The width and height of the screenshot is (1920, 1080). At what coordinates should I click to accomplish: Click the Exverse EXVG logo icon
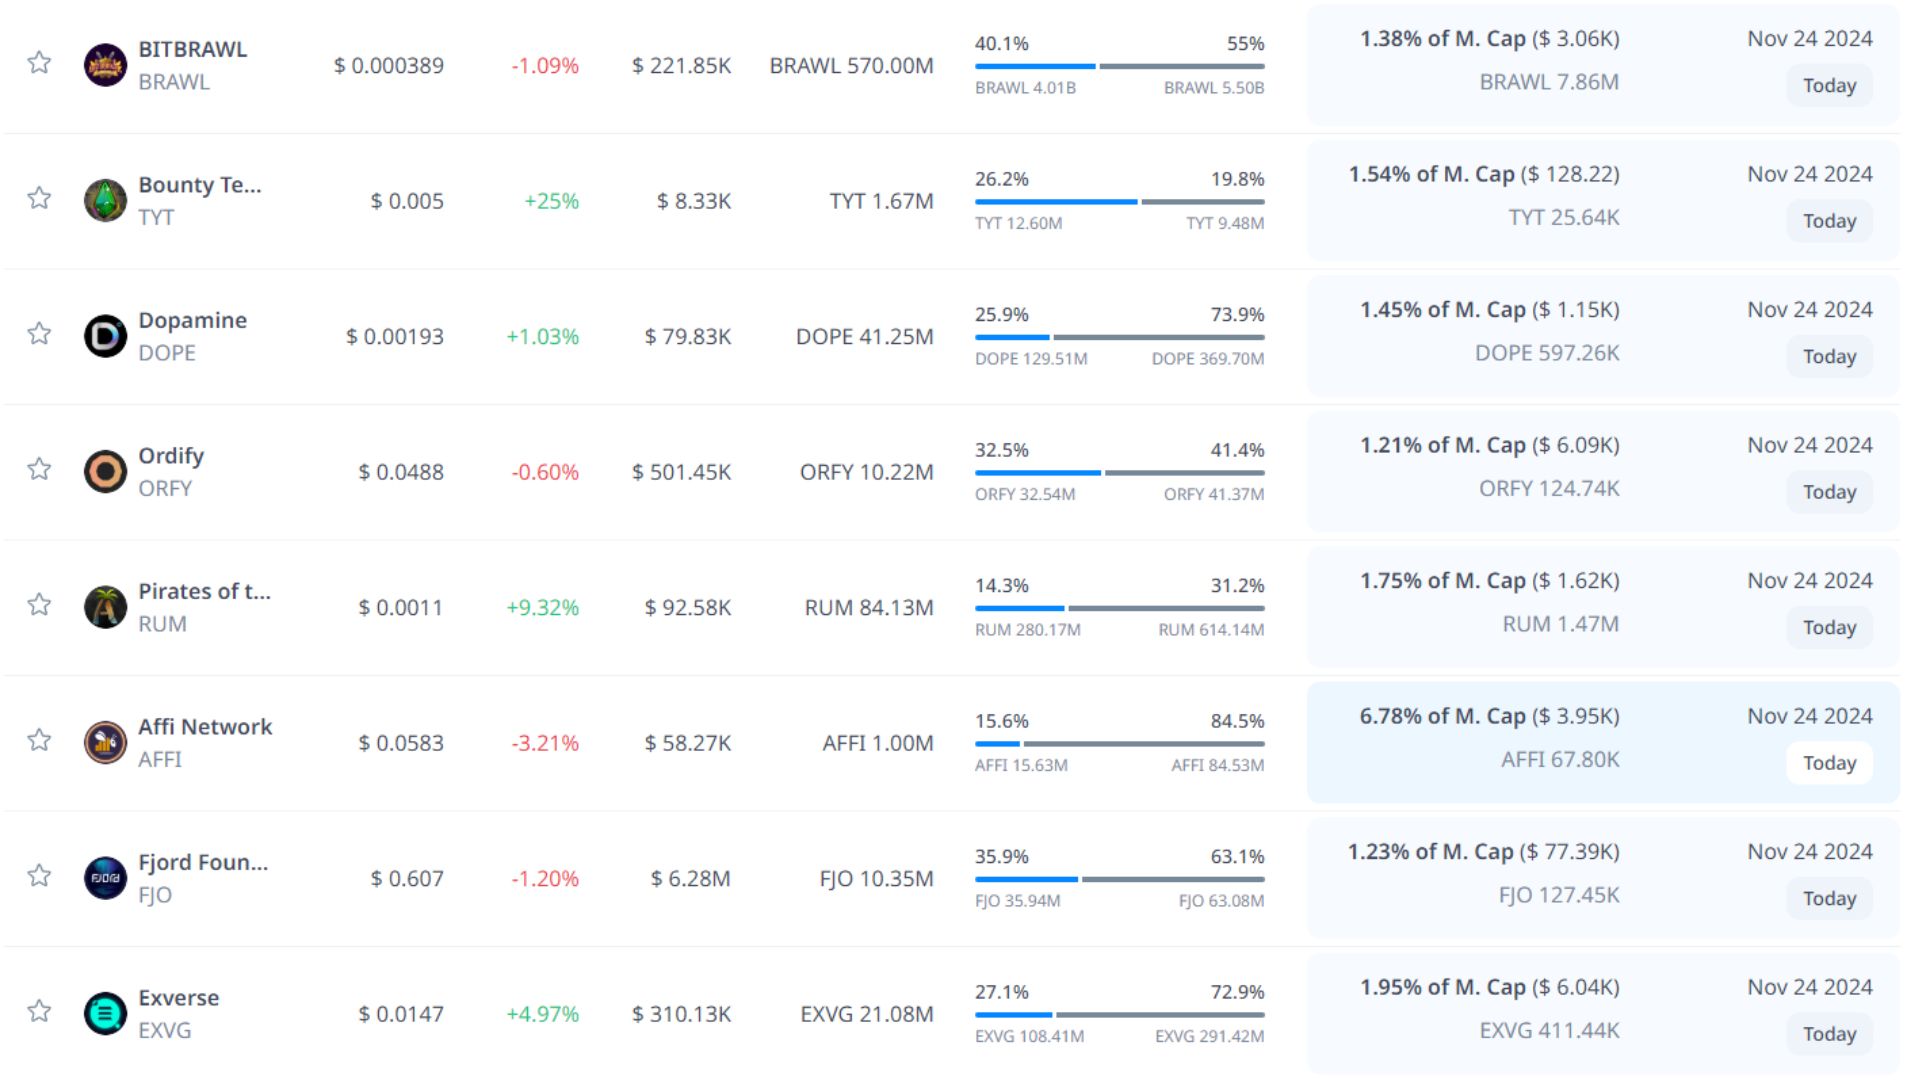click(x=105, y=1014)
